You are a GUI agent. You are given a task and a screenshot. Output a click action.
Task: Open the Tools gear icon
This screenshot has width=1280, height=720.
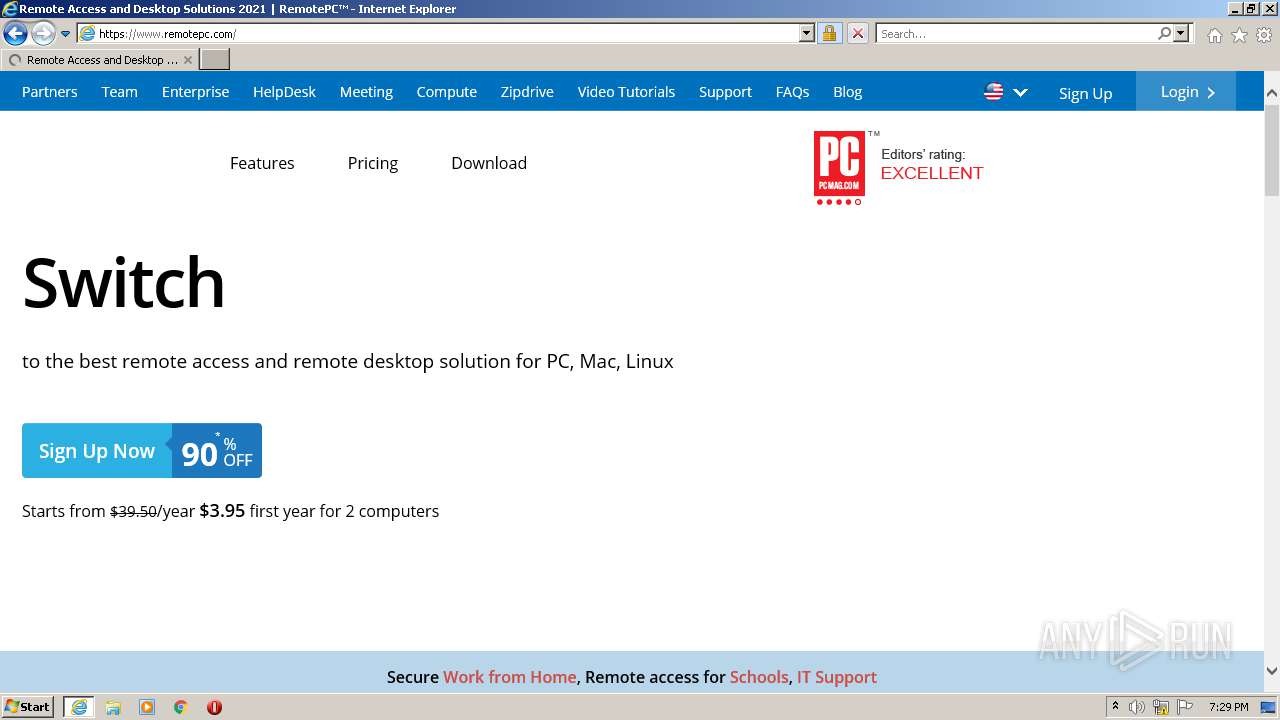pyautogui.click(x=1264, y=35)
